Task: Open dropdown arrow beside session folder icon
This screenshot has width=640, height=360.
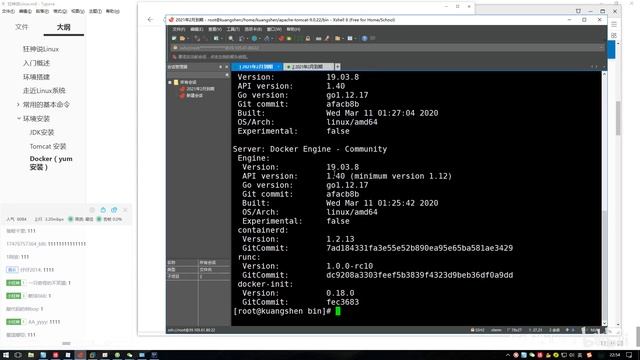Action: coord(188,38)
